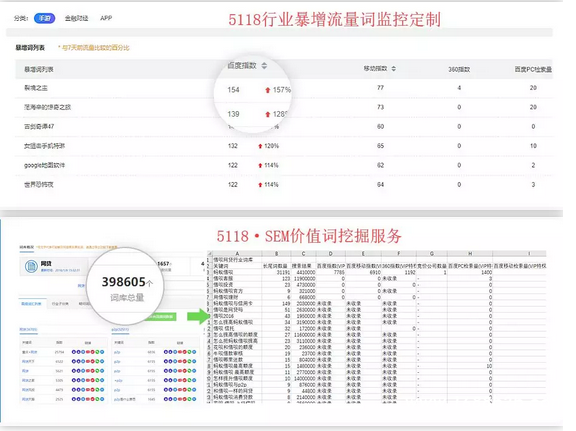This screenshot has height=431, width=576.
Task: Click the 百度PC检索量 column header
Action: tap(533, 69)
